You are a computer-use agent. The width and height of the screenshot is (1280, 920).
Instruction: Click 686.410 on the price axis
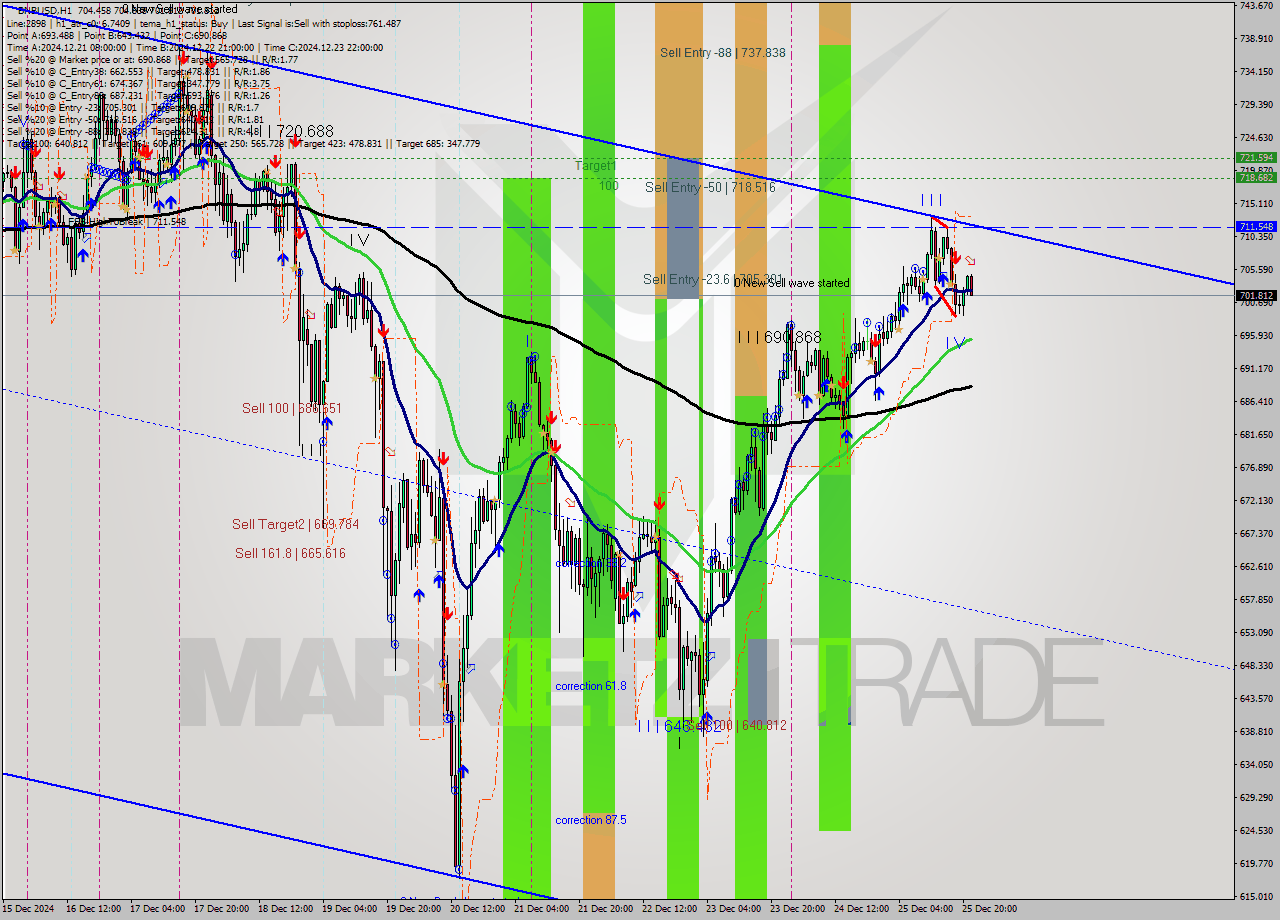[x=1256, y=402]
